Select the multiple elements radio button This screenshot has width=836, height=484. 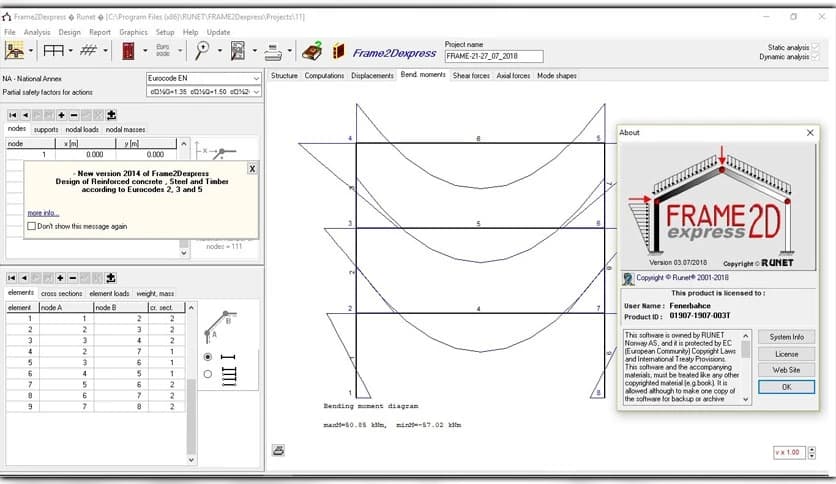click(x=208, y=374)
